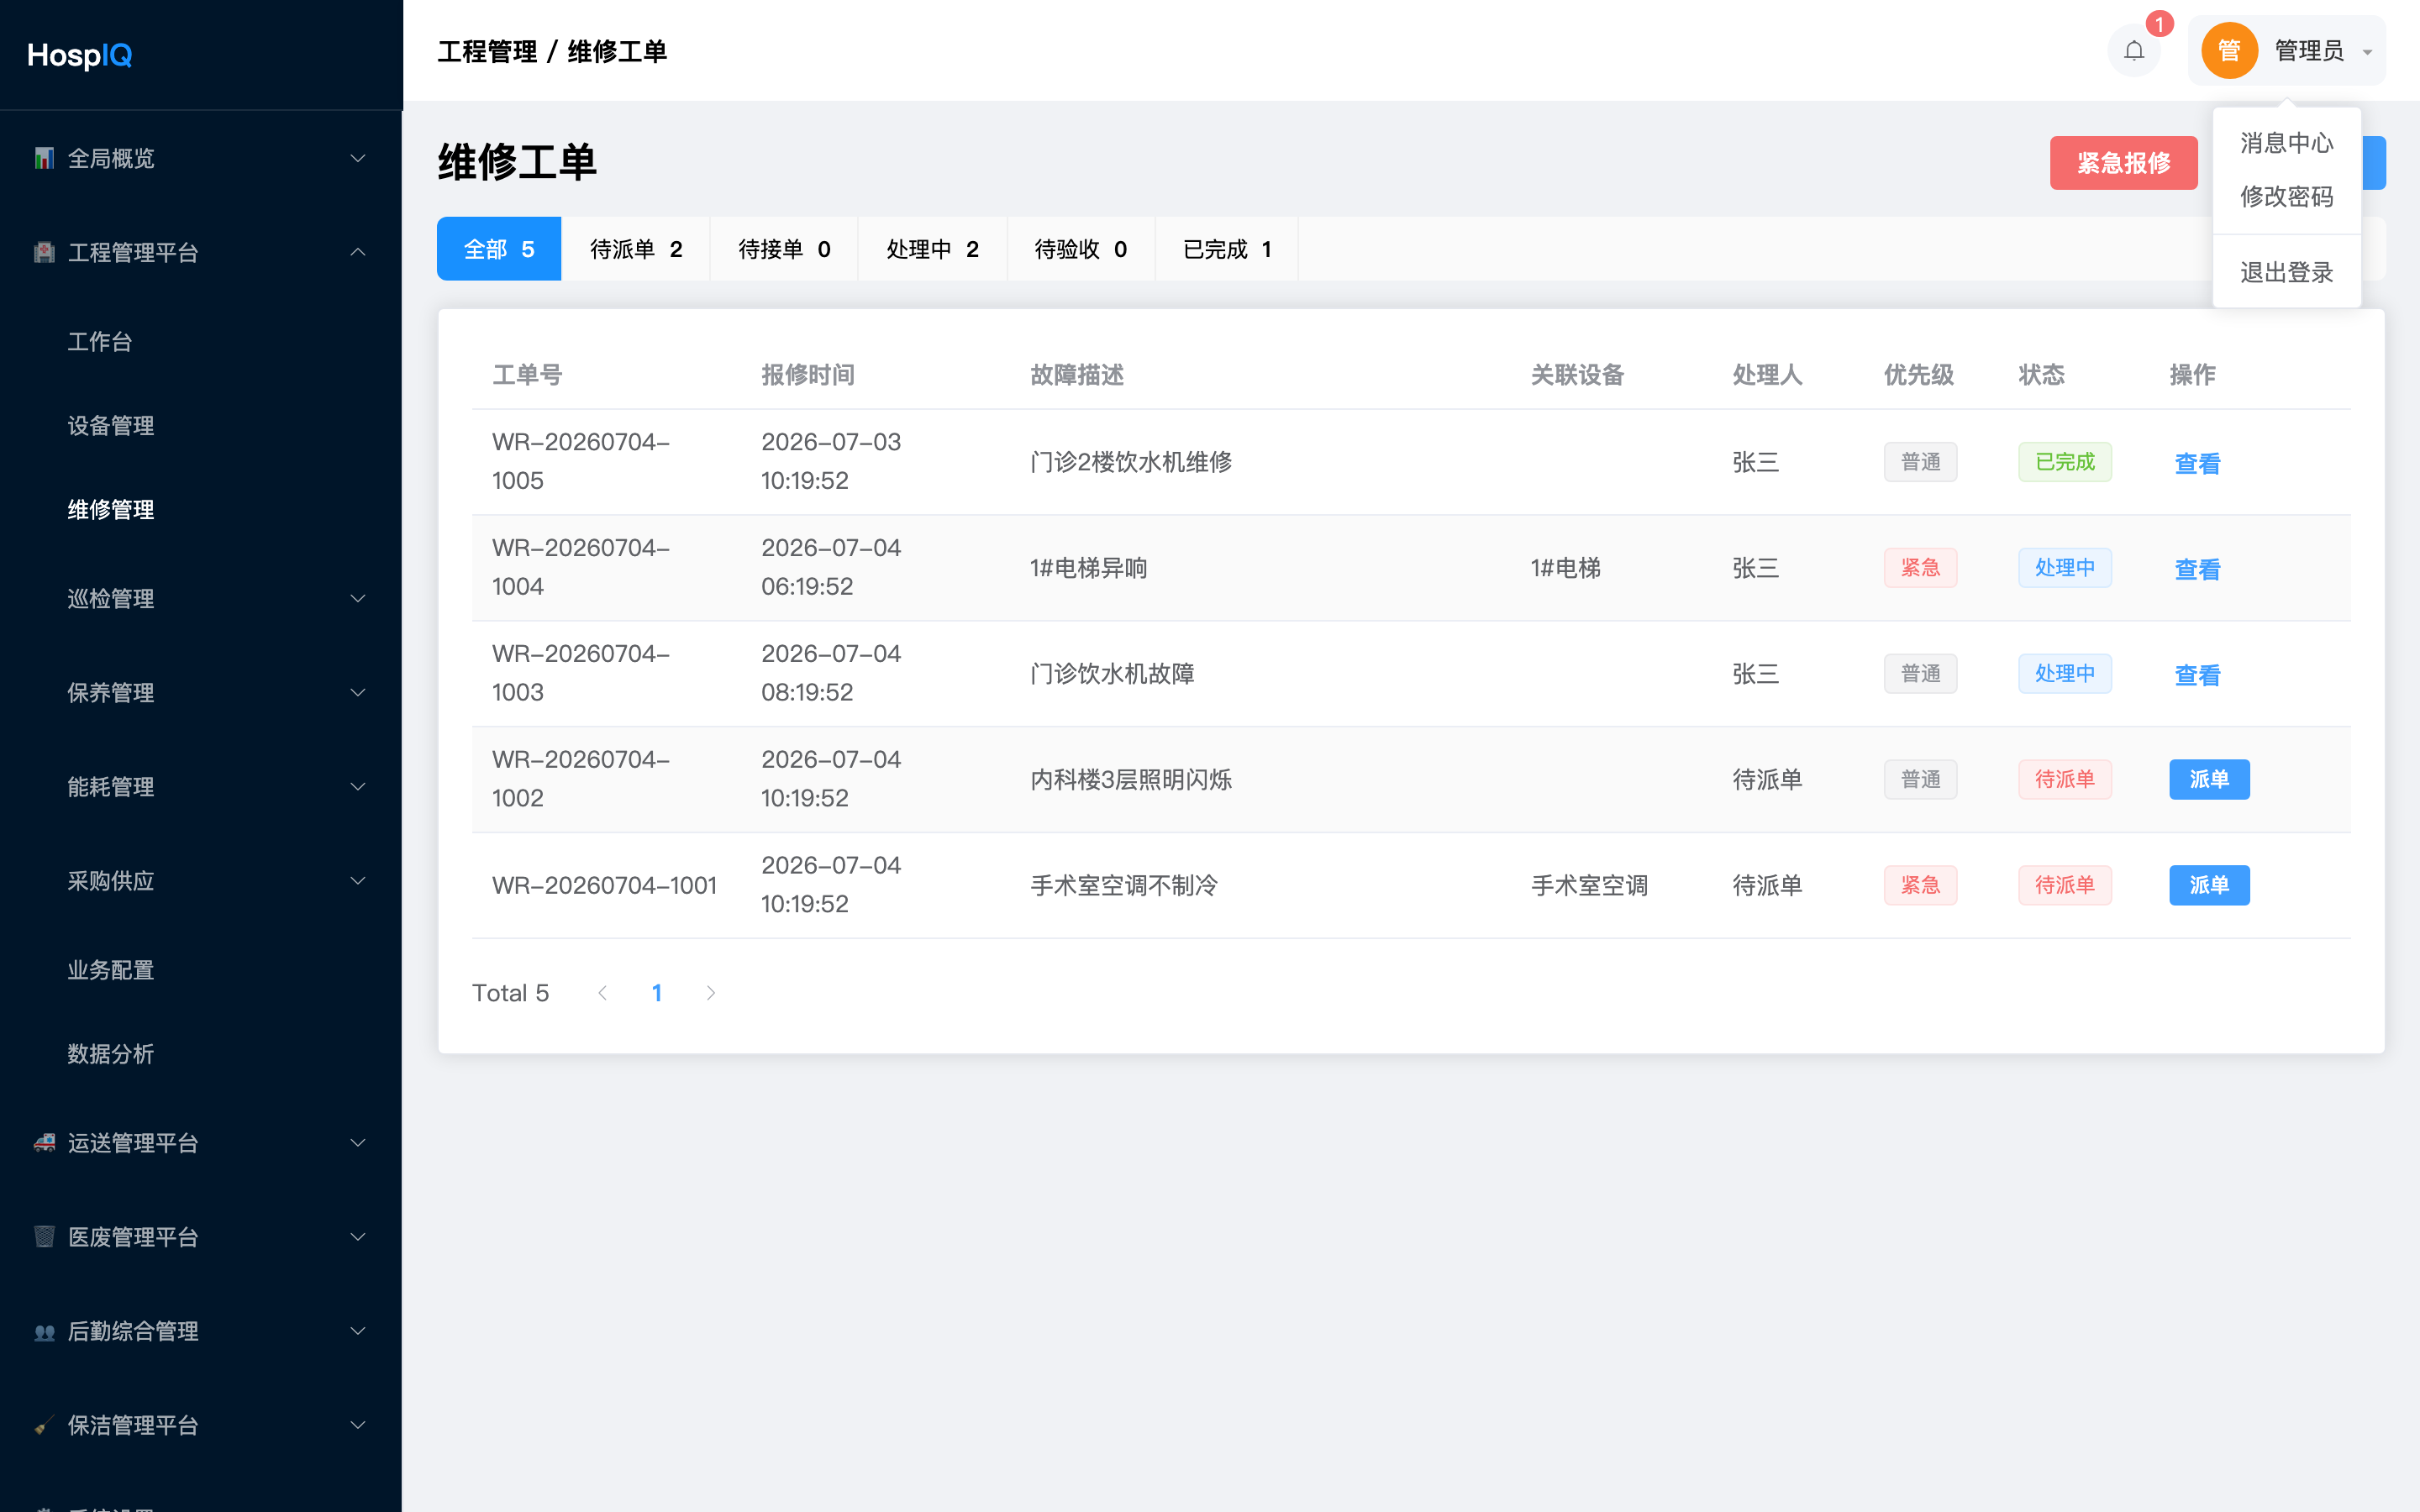
Task: Switch to the 待接单 0 tab
Action: pyautogui.click(x=784, y=249)
